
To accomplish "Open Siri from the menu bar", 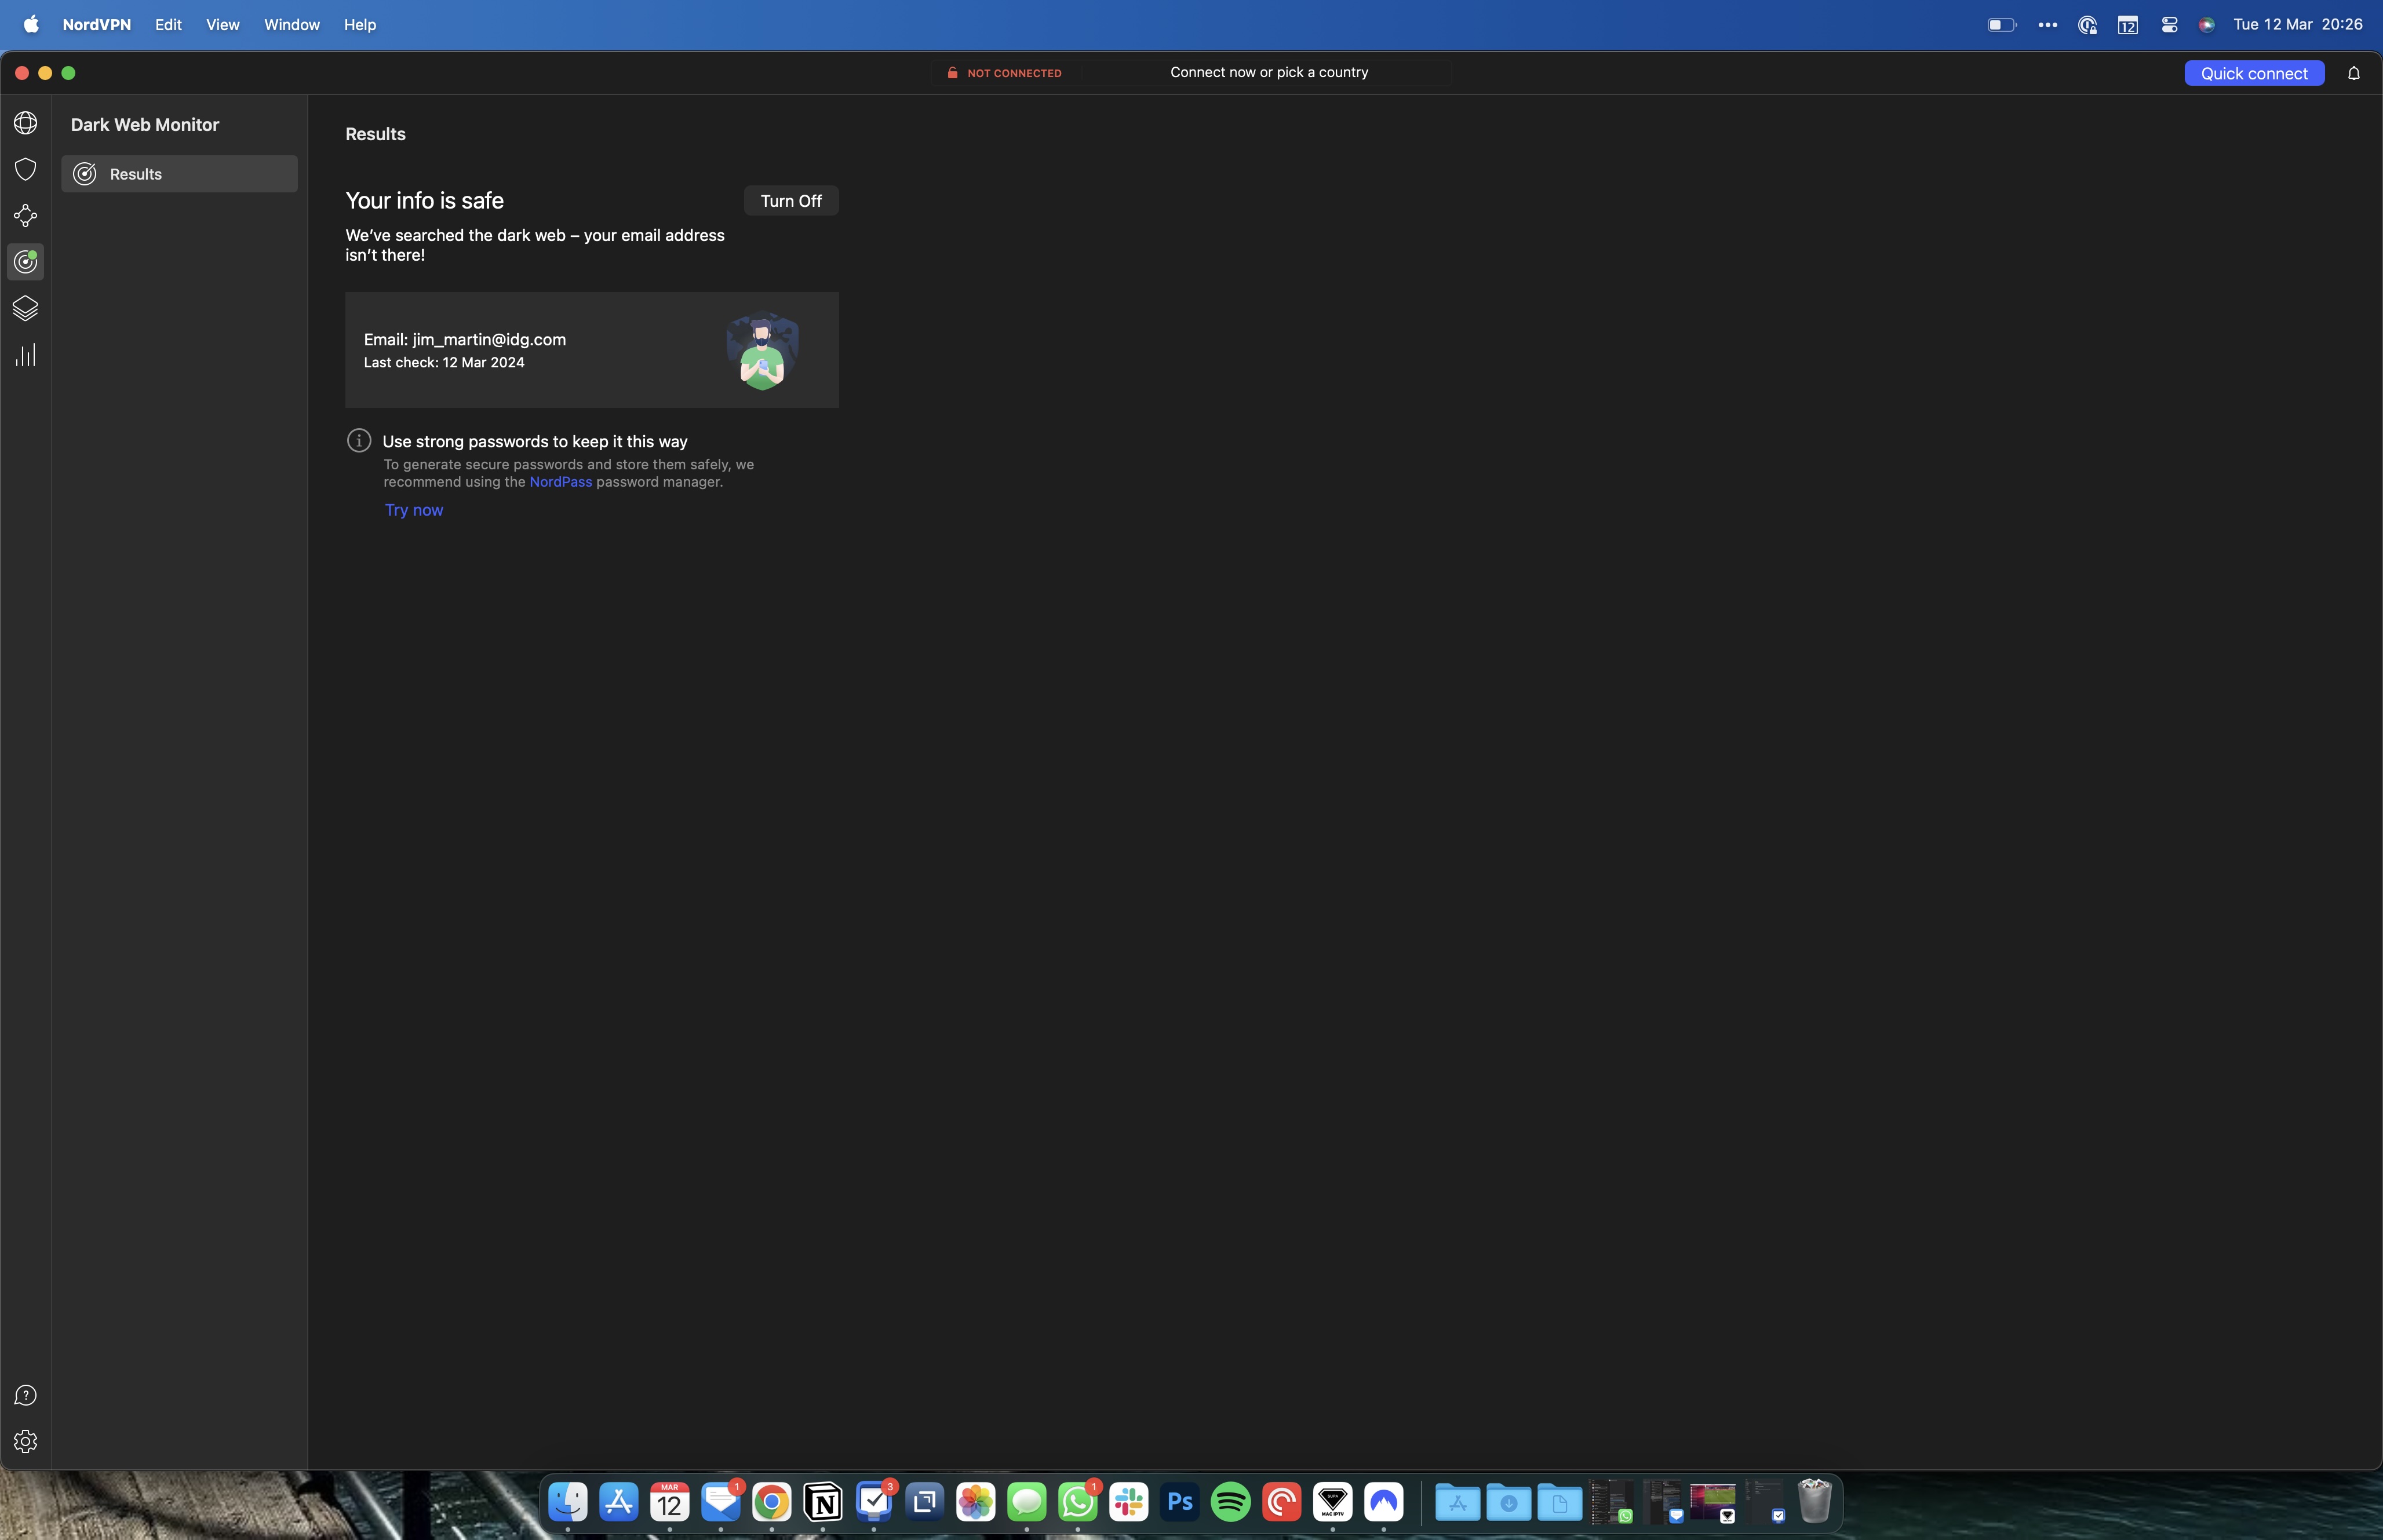I will pyautogui.click(x=2207, y=24).
